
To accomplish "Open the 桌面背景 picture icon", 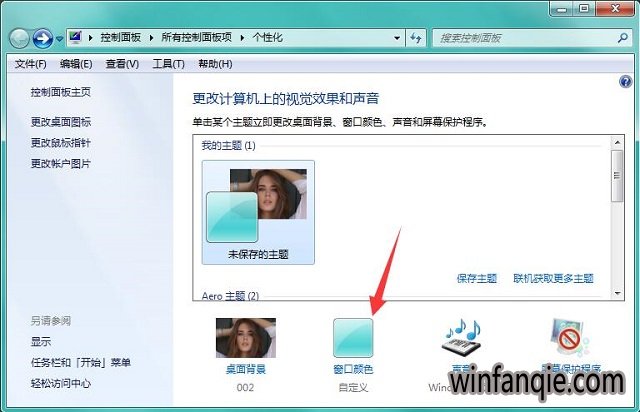I will coord(246,338).
